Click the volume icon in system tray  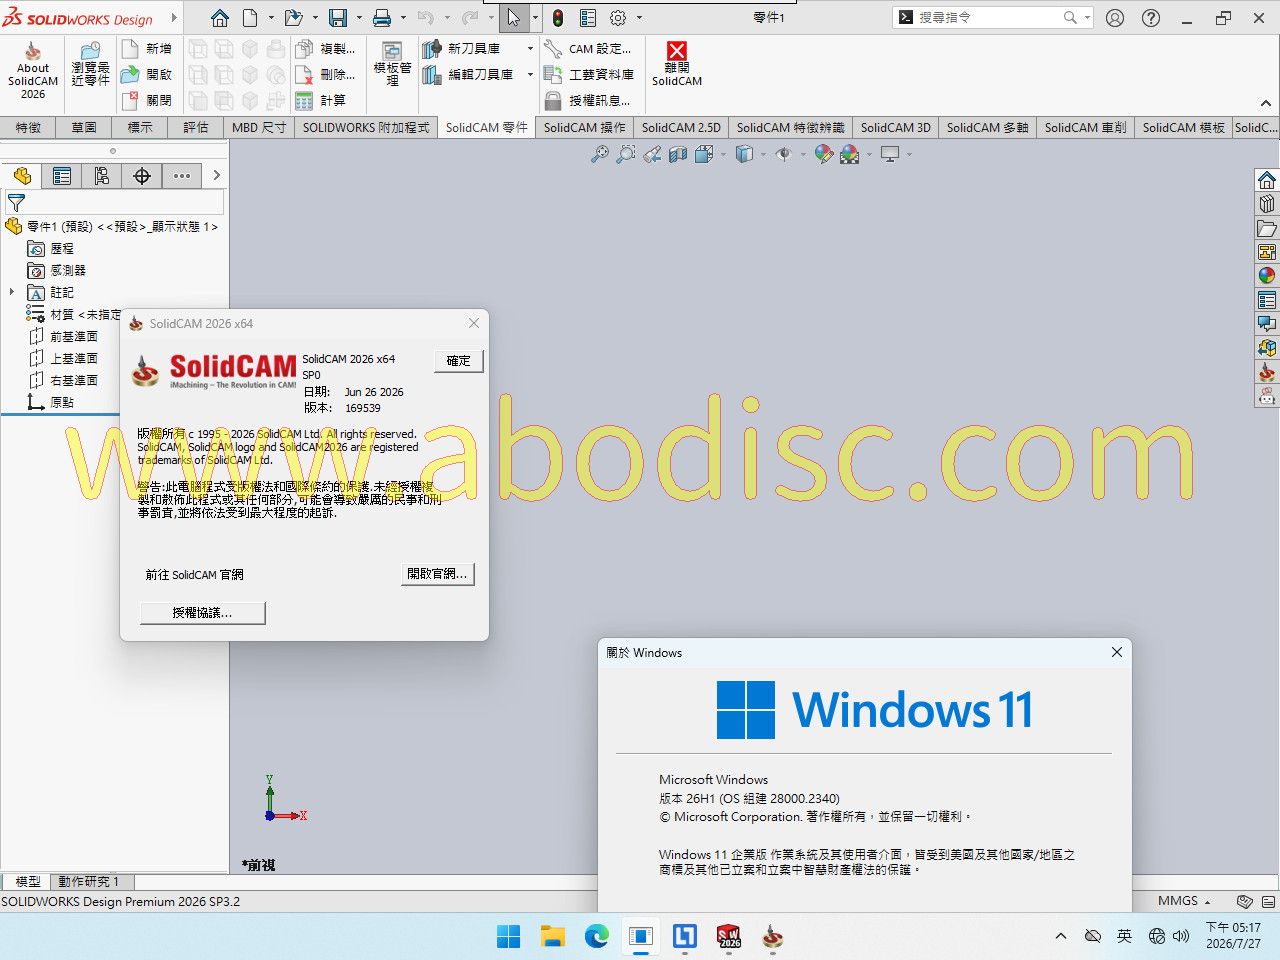point(1181,936)
